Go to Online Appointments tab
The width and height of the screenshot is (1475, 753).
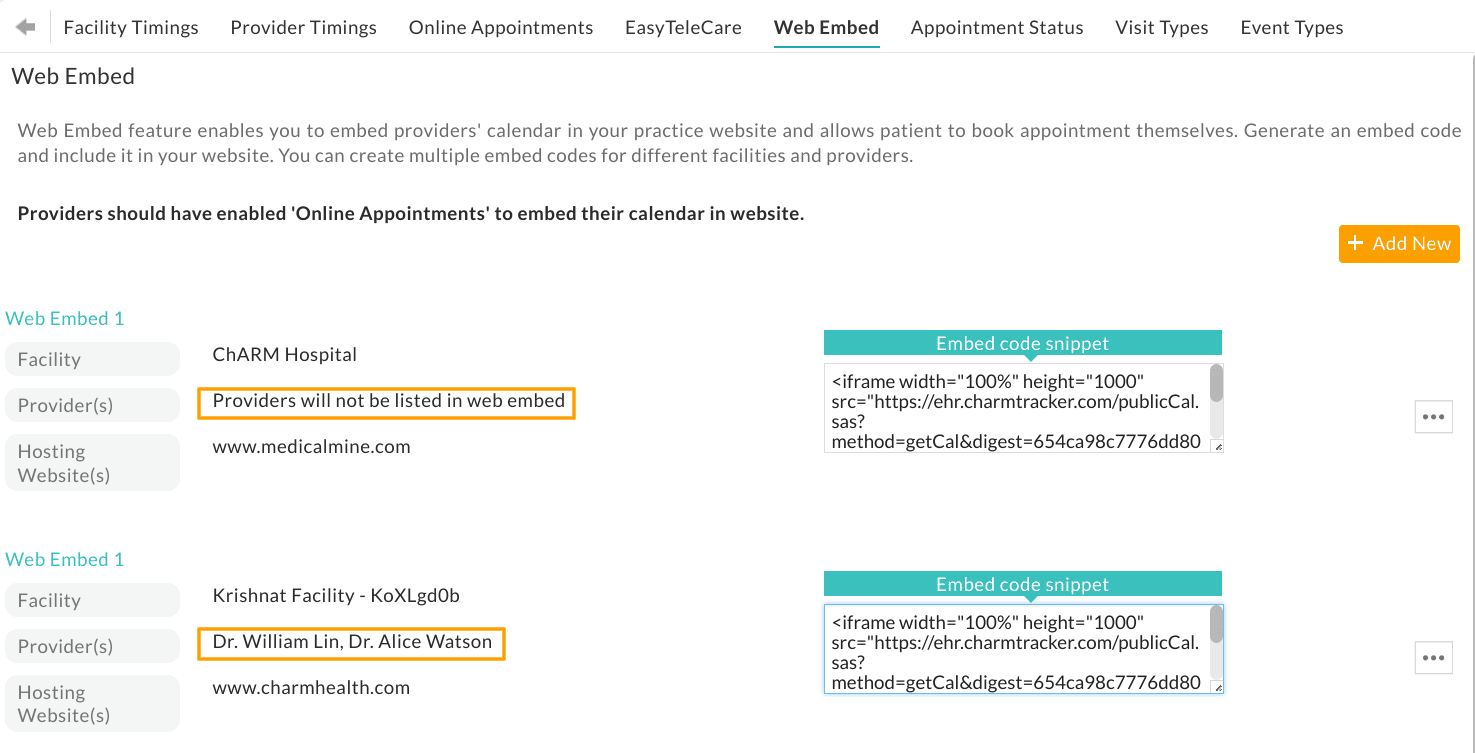coord(501,28)
